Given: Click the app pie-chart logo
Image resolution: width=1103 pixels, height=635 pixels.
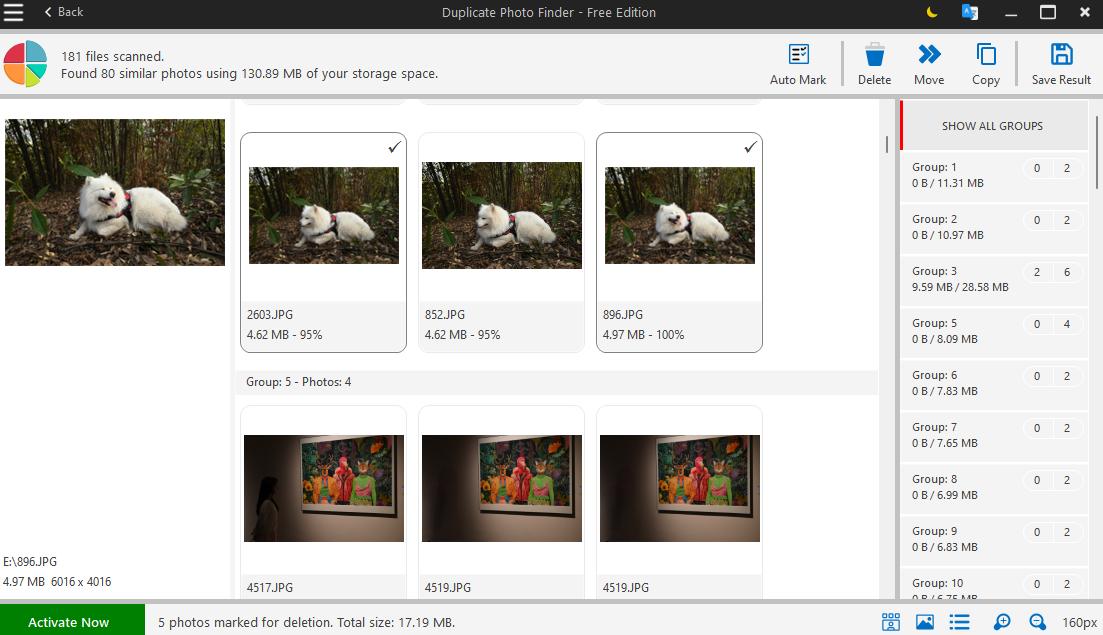Looking at the screenshot, I should [25, 64].
